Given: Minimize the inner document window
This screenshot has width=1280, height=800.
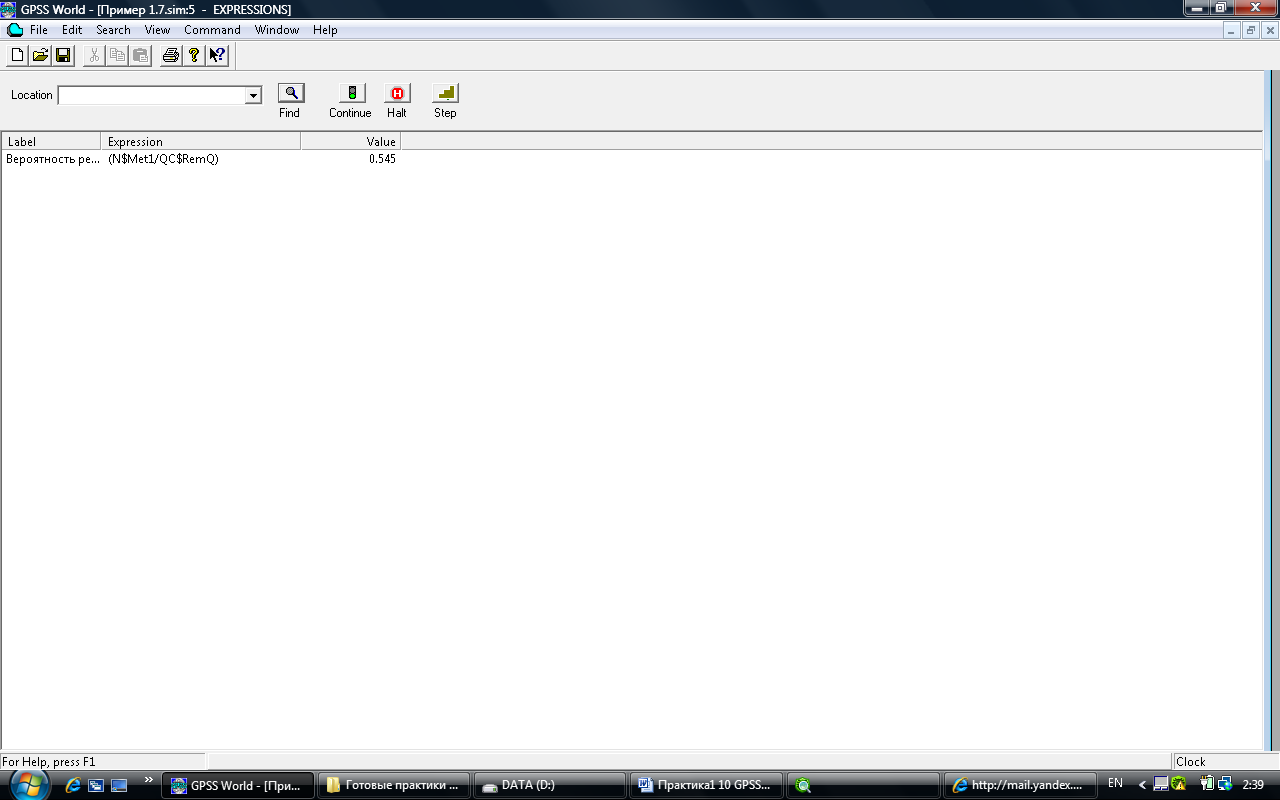Looking at the screenshot, I should click(x=1233, y=31).
